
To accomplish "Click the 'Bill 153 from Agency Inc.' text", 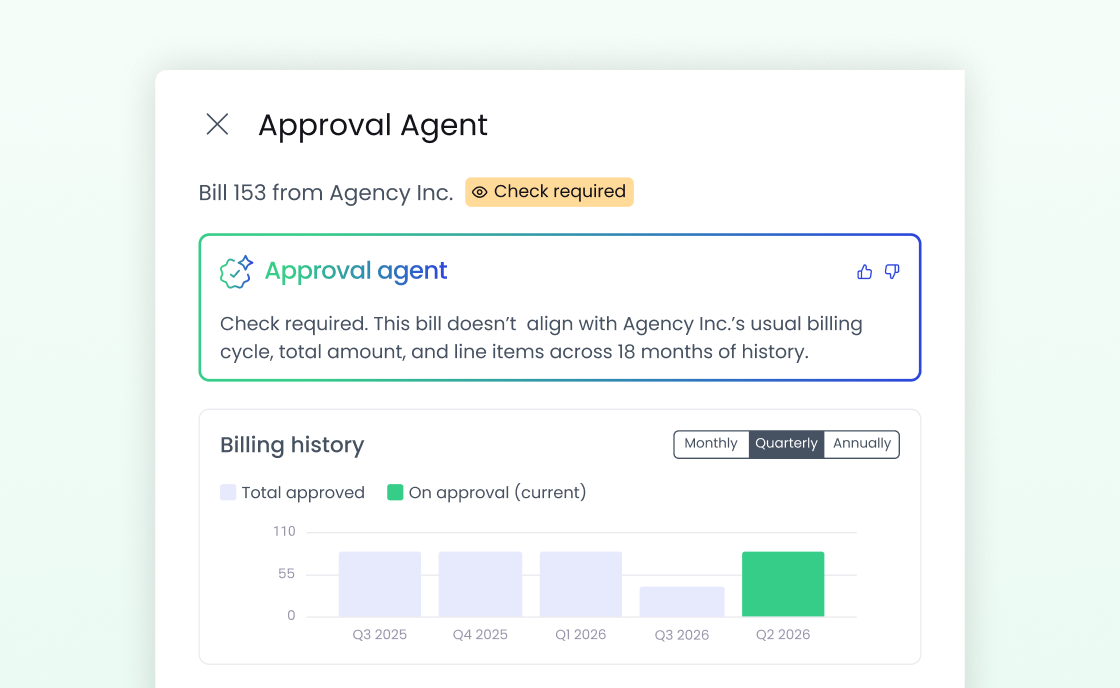I will [x=326, y=193].
